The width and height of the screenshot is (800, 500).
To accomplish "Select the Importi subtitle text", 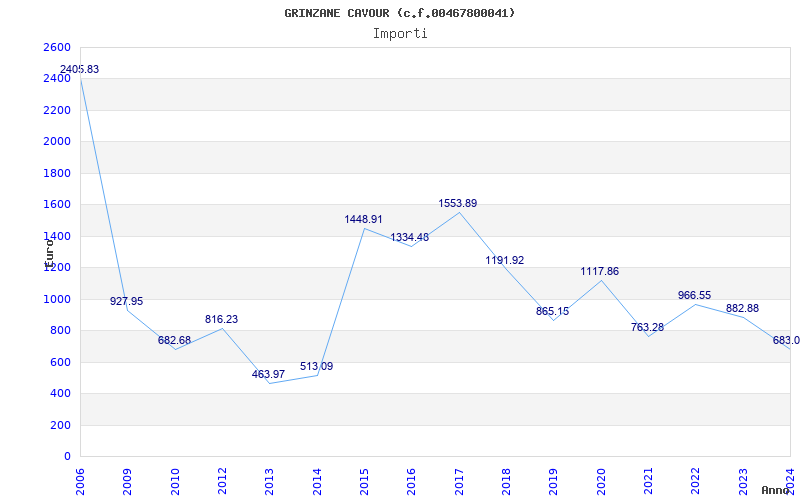I will pyautogui.click(x=400, y=33).
